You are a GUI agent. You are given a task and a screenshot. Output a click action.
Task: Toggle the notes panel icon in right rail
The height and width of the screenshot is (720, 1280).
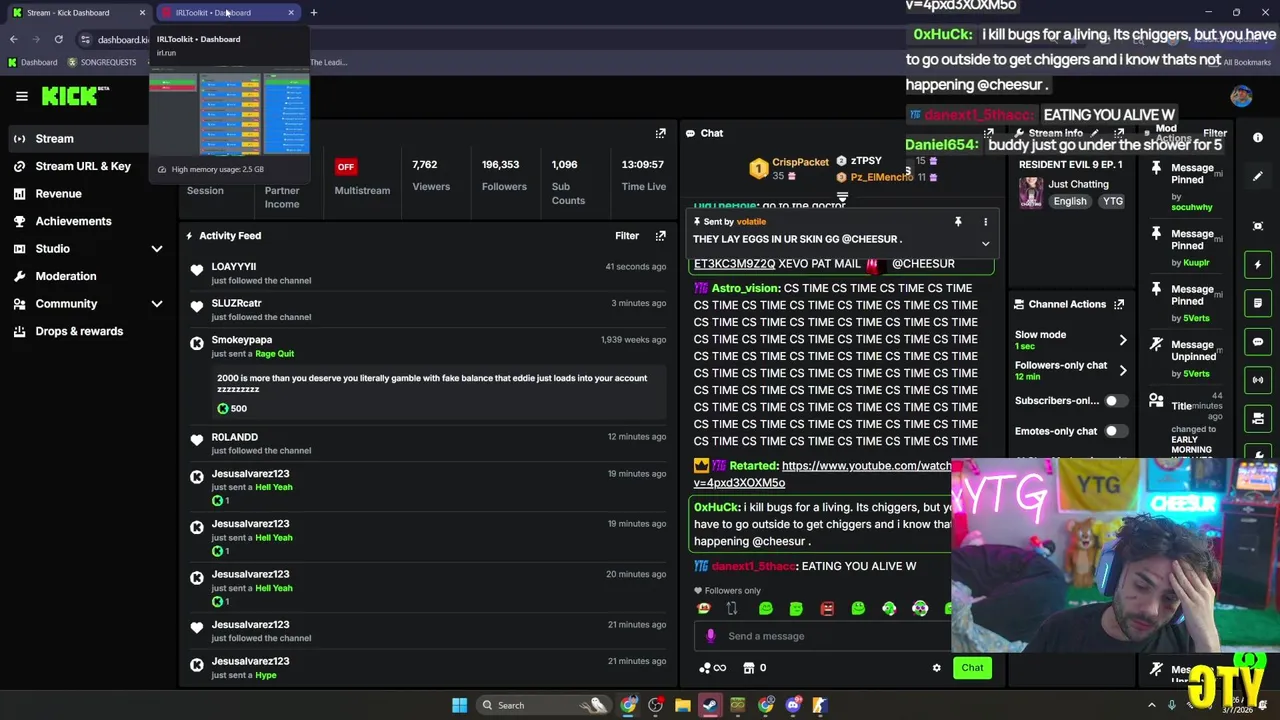click(x=1258, y=303)
